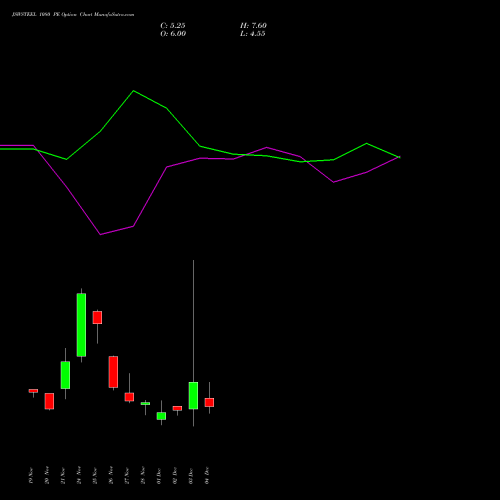Image resolution: width=500 pixels, height=500 pixels.
Task: Click the red candle for 20 Nov
Action: (49, 401)
